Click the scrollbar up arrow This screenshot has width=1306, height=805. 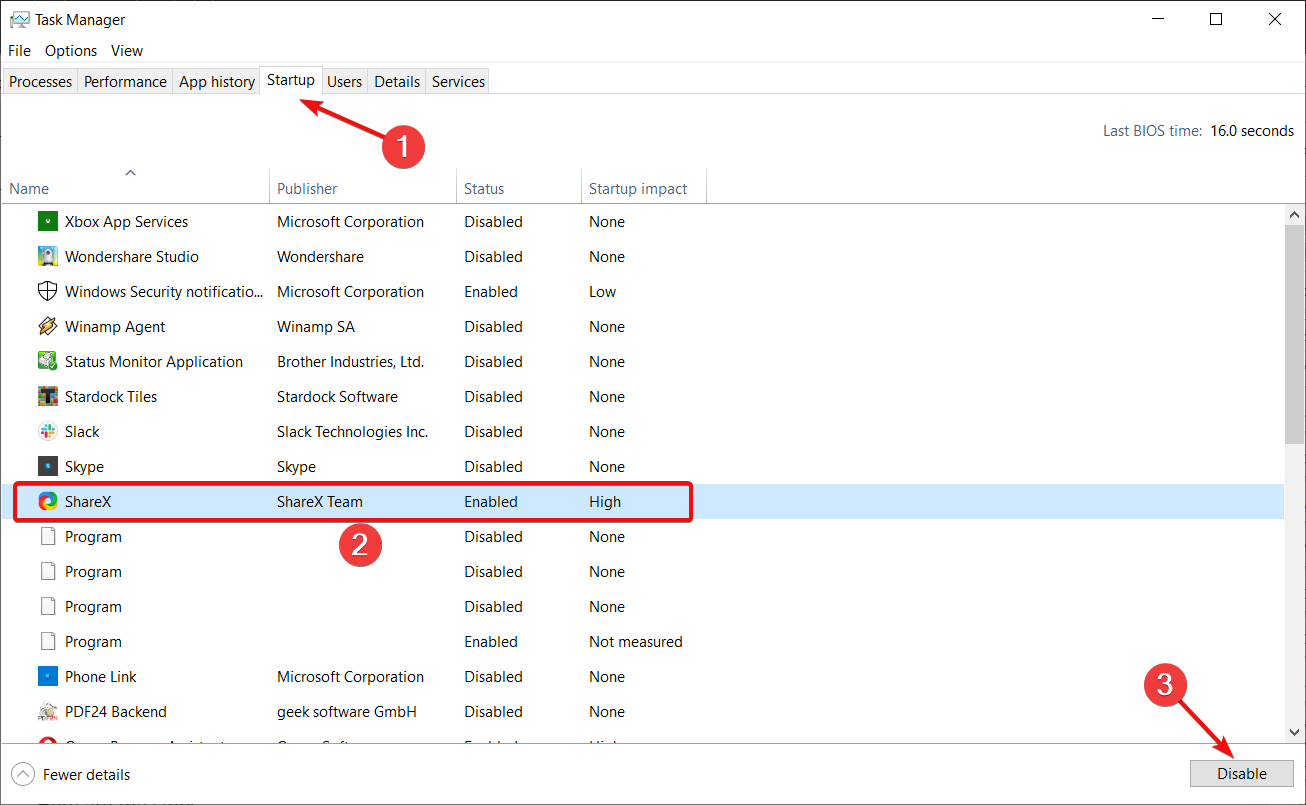[1295, 214]
